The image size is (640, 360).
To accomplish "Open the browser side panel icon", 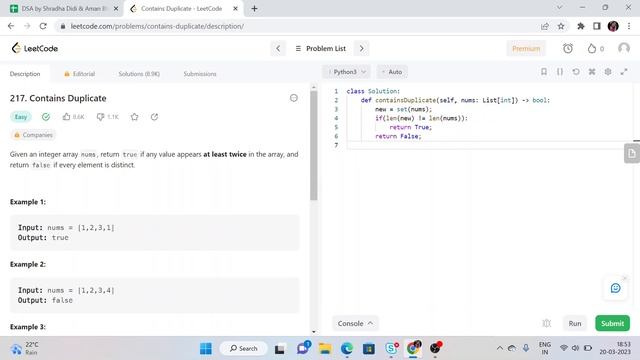I will point(597,26).
